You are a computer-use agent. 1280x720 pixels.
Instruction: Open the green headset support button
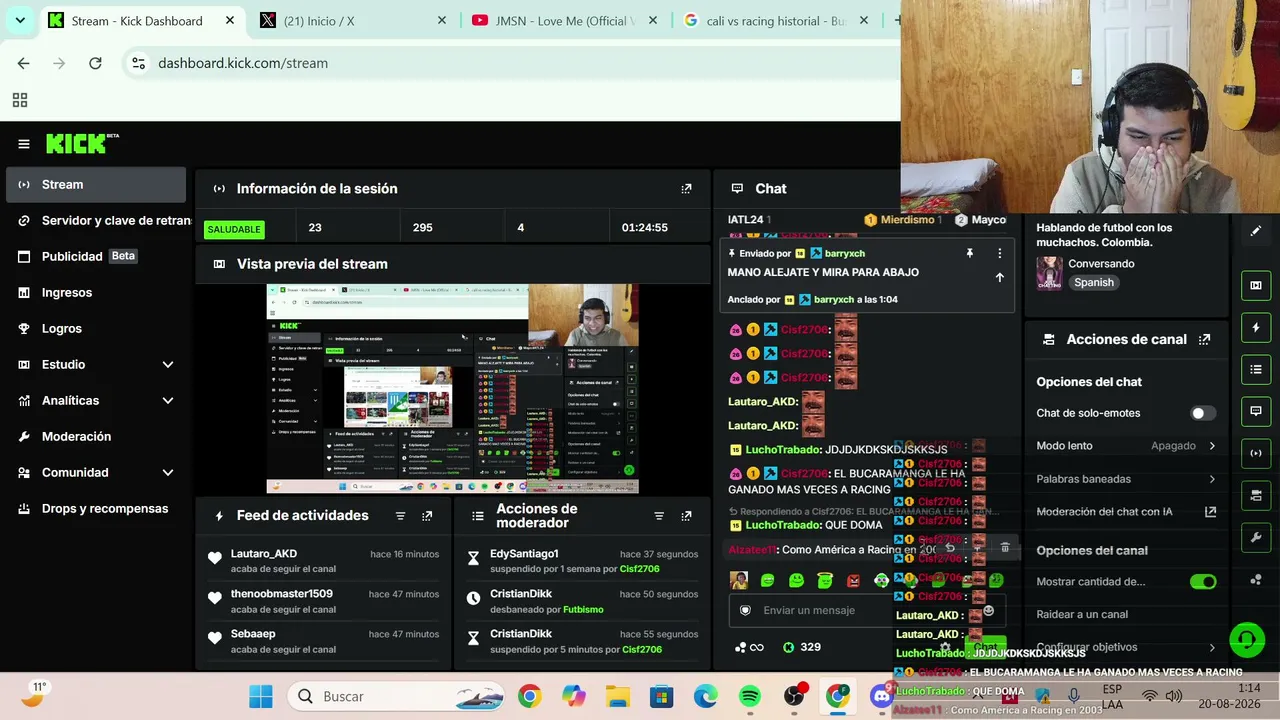point(1246,638)
